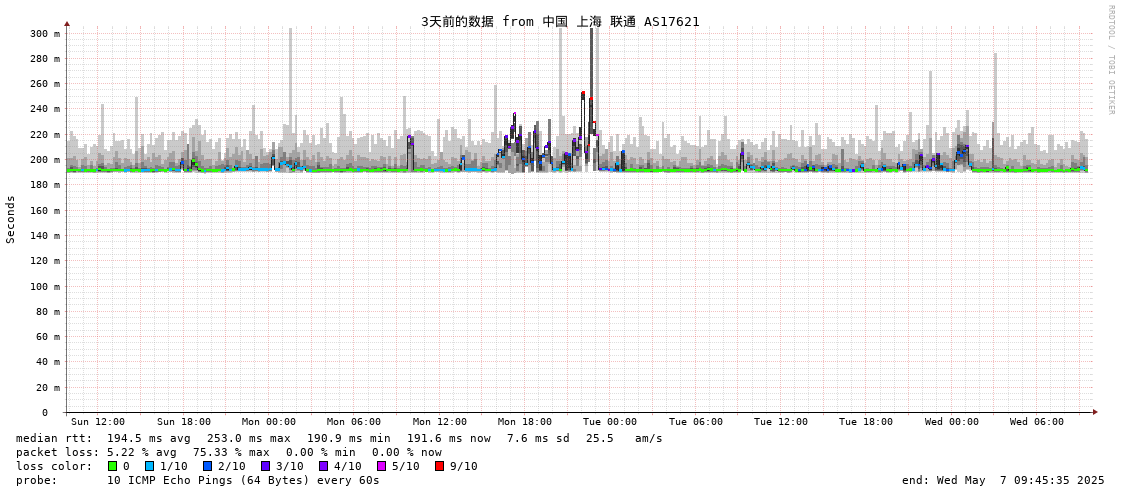The height and width of the screenshot is (494, 1121).
Task: Click the 'Tue 18:00' time axis label
Action: click(x=866, y=422)
